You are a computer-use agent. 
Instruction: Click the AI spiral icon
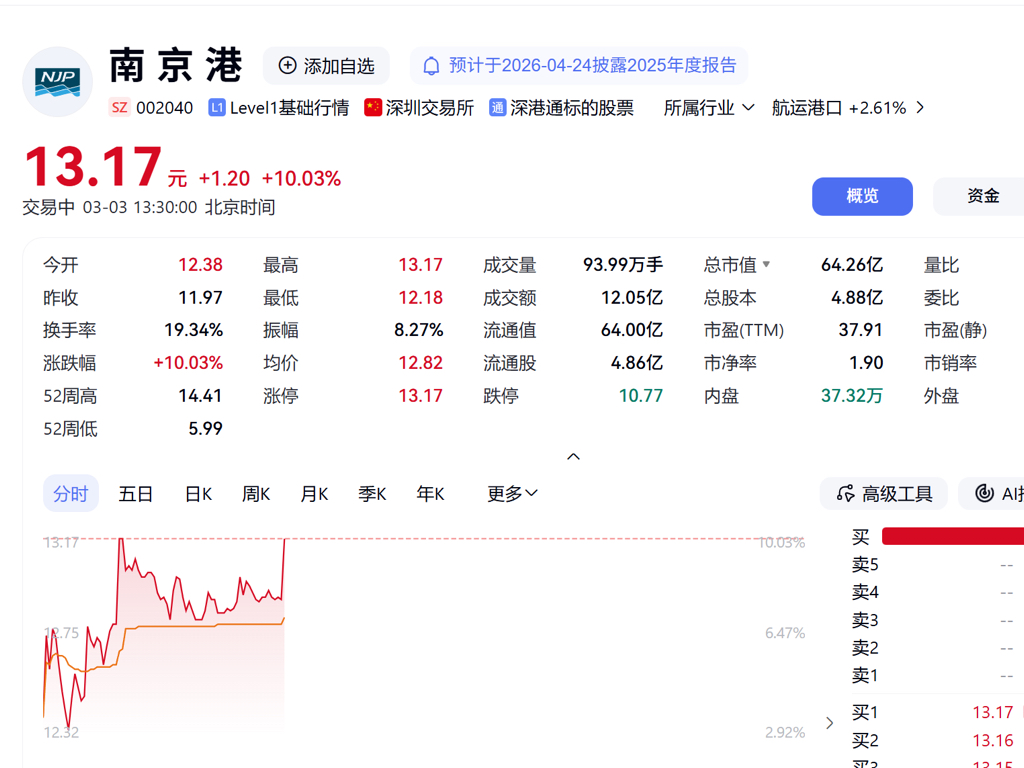click(x=984, y=494)
